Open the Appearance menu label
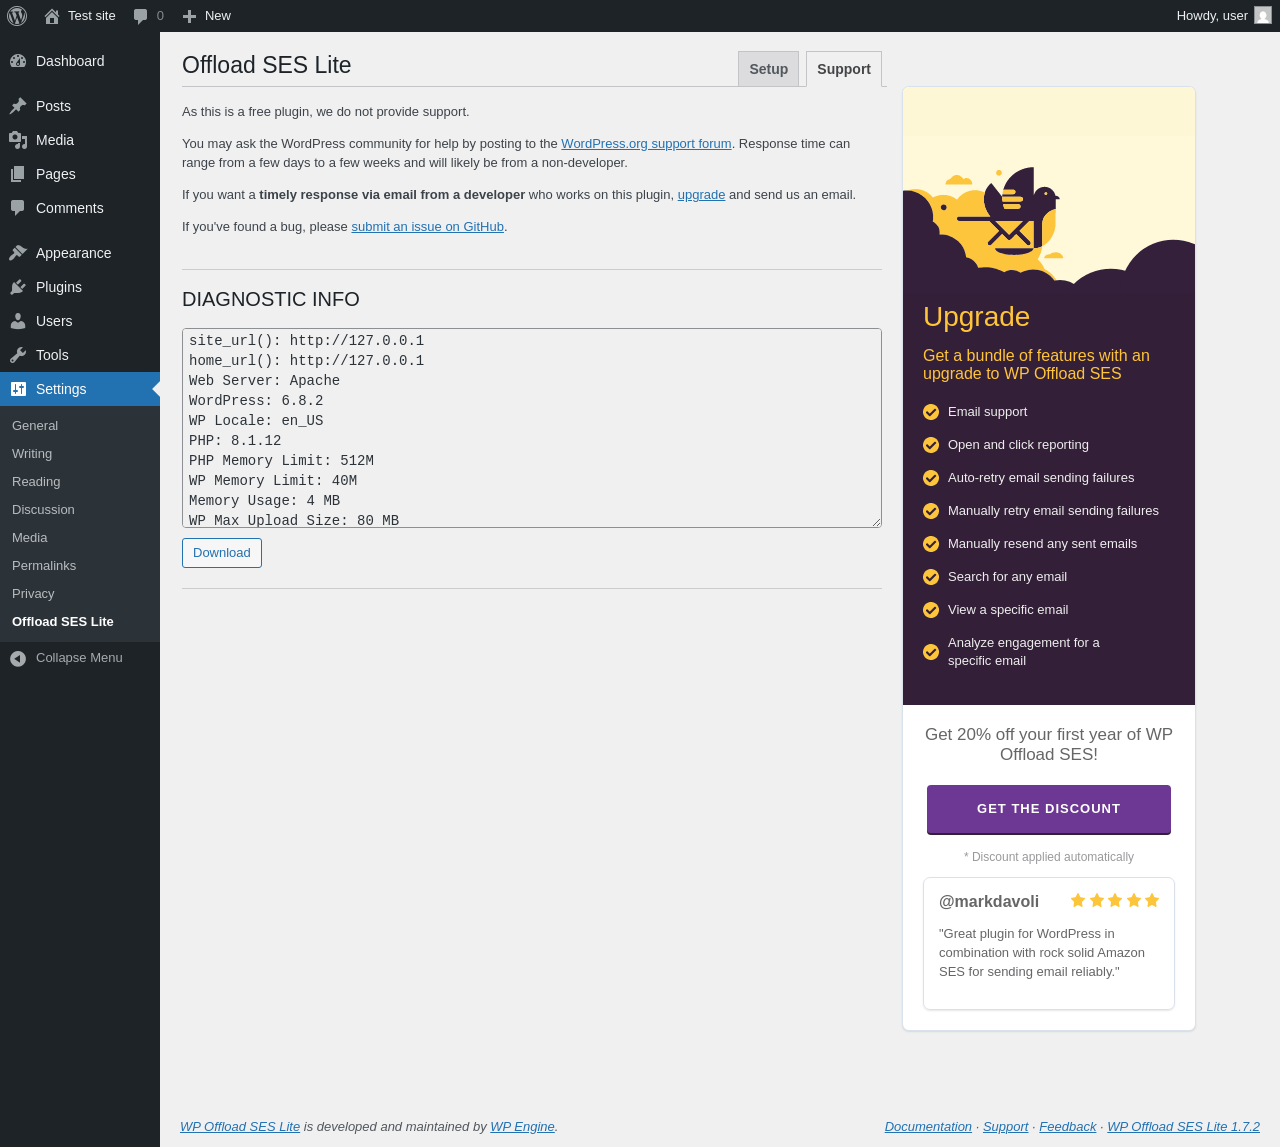The width and height of the screenshot is (1280, 1147). pos(74,253)
